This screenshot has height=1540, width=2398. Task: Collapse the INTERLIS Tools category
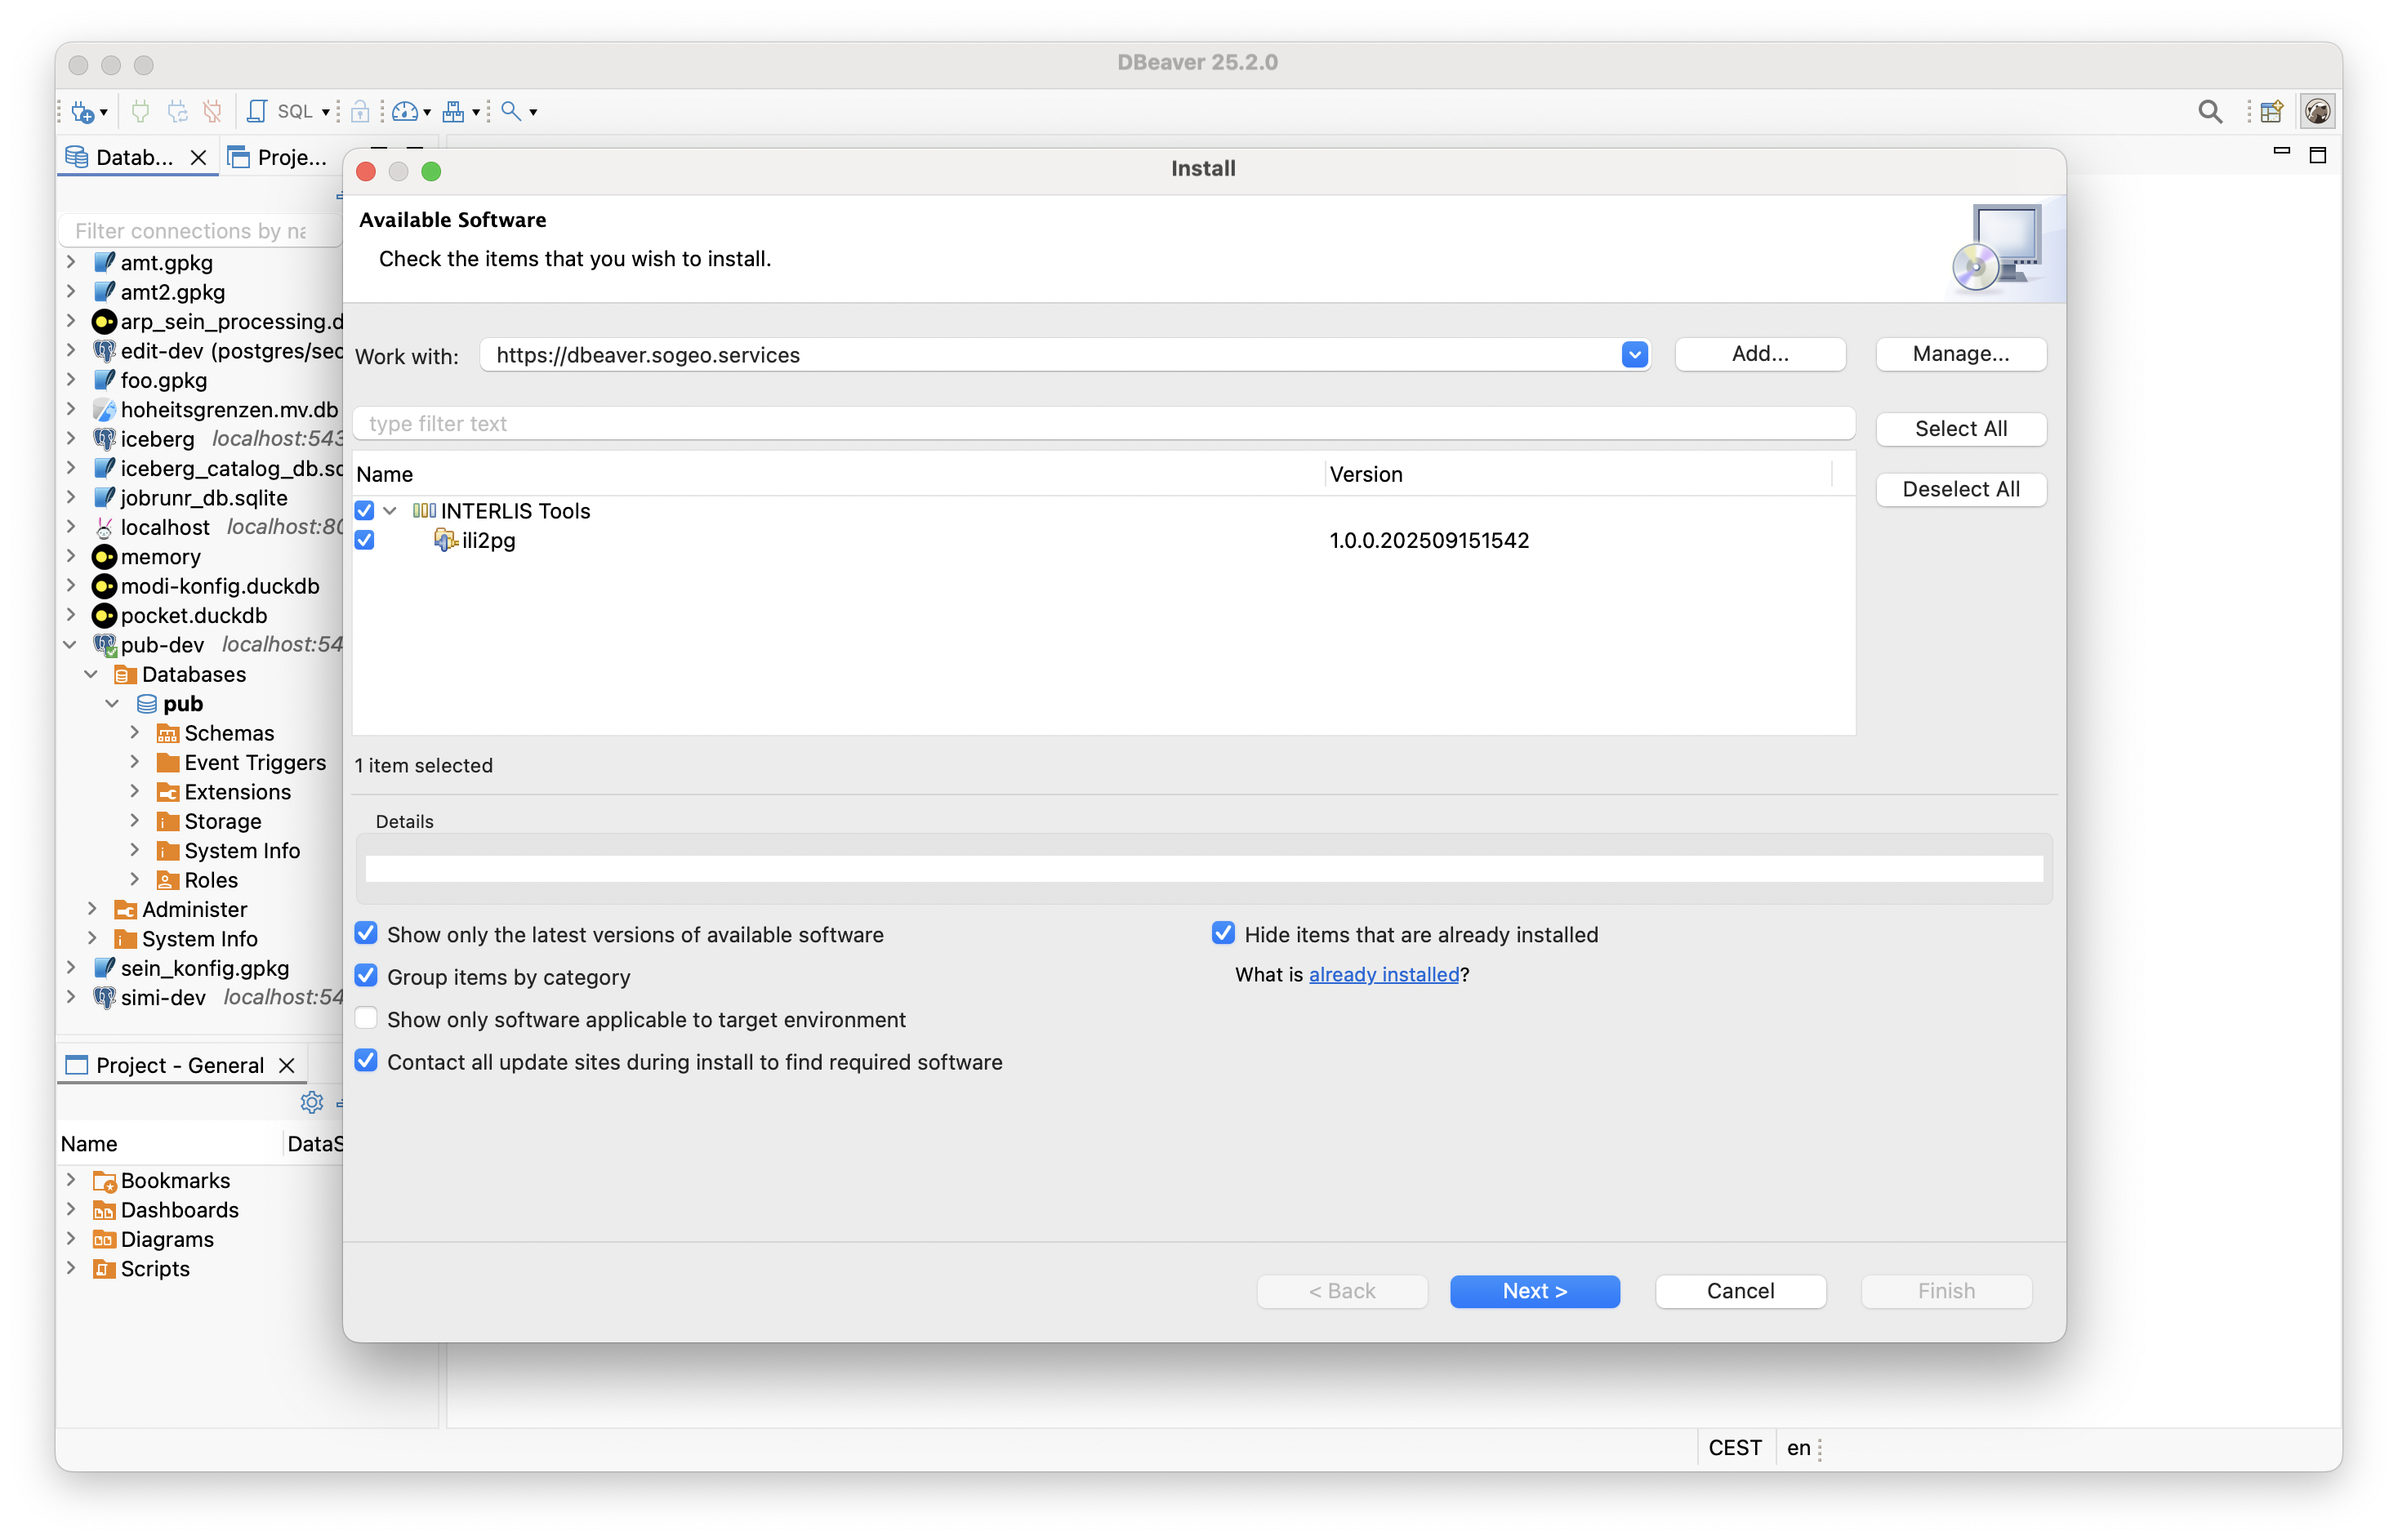[x=391, y=511]
